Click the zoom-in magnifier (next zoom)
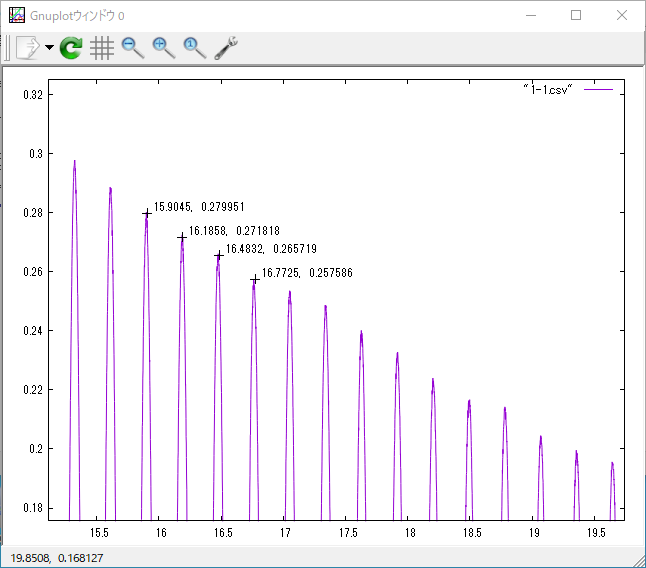Image resolution: width=646 pixels, height=568 pixels. point(163,48)
